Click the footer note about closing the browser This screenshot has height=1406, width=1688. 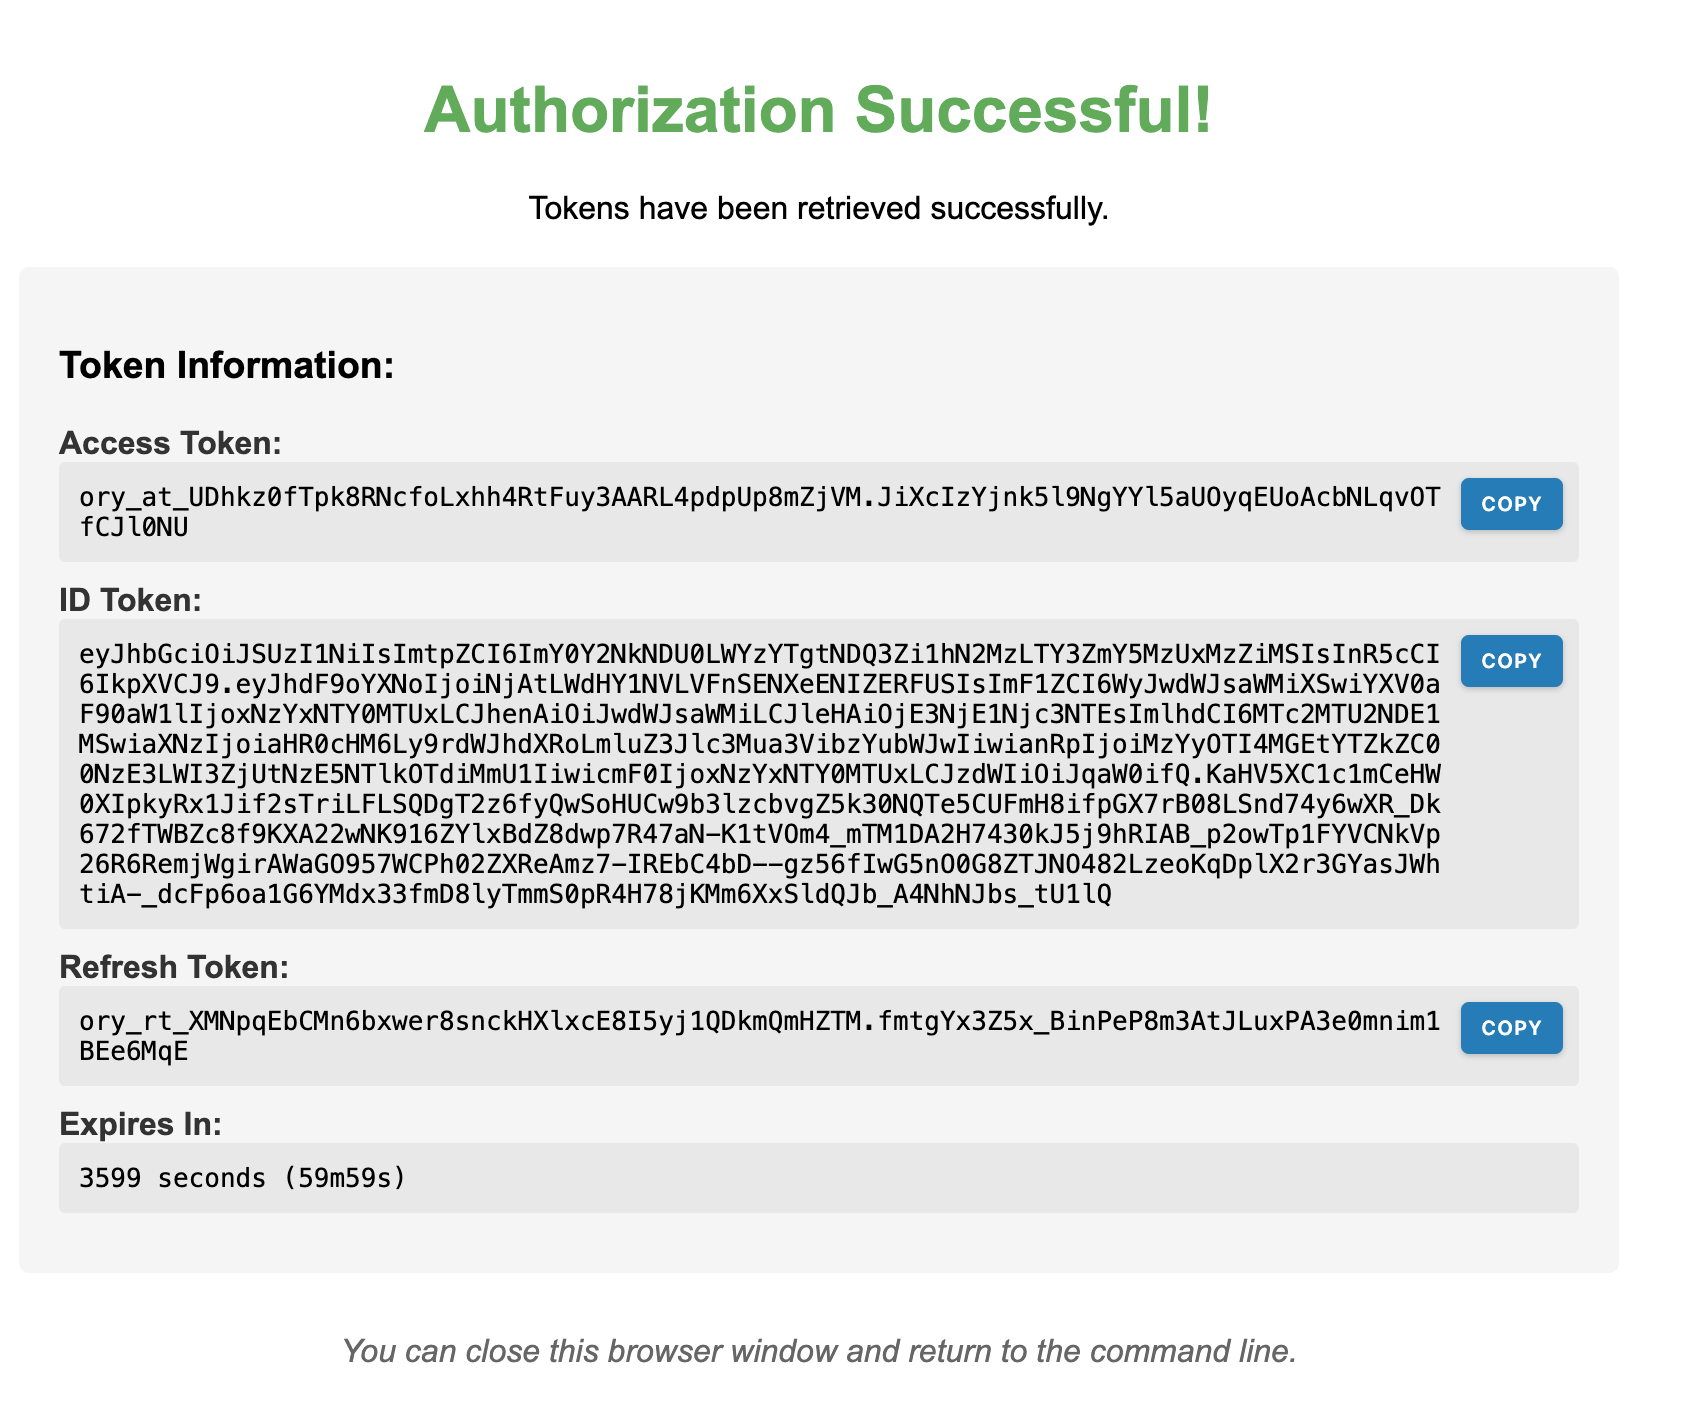[x=818, y=1351]
